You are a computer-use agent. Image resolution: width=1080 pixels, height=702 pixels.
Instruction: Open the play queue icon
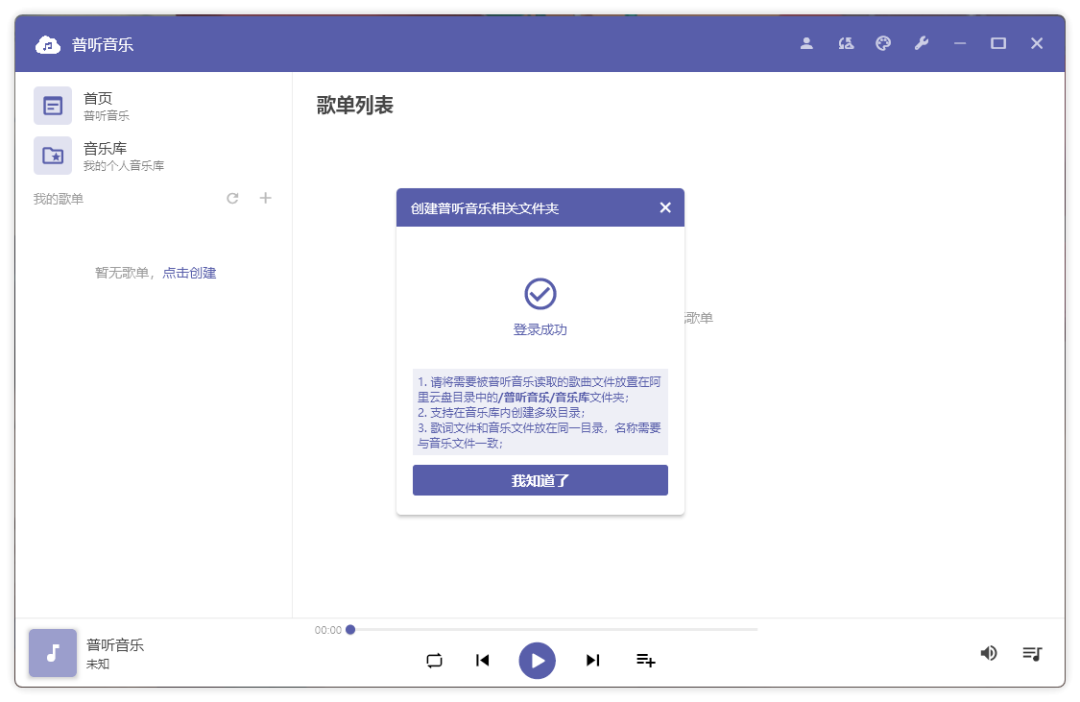1032,653
